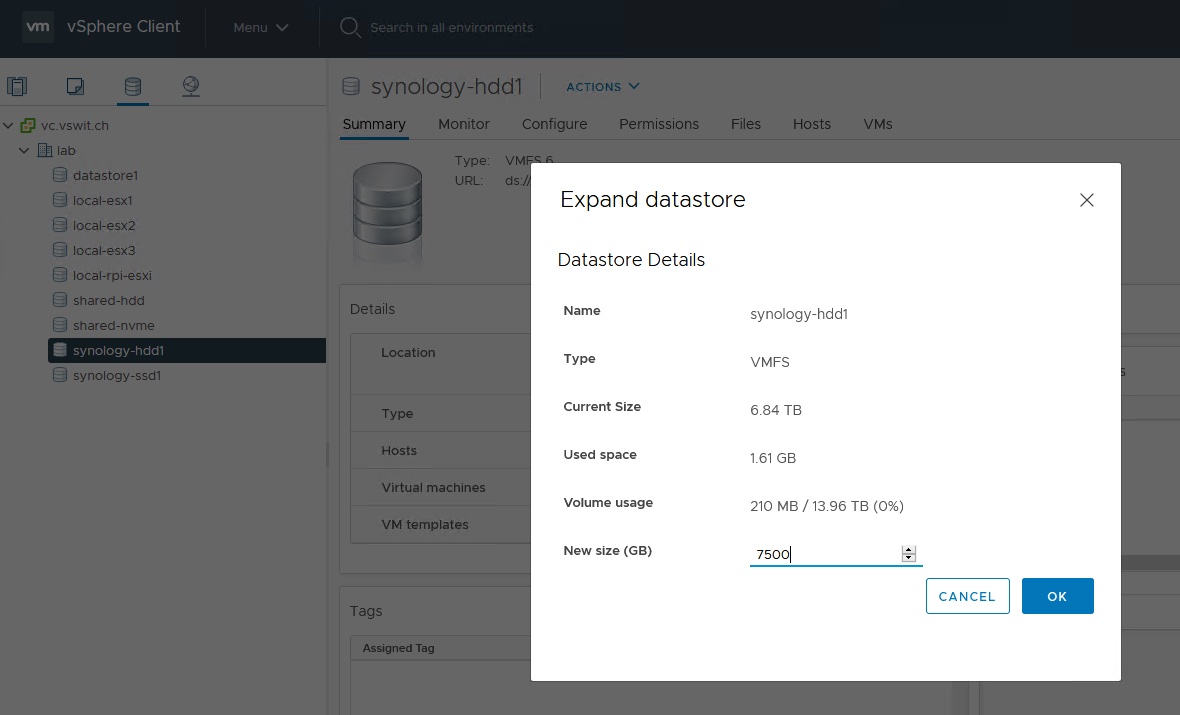The image size is (1180, 715).
Task: Open the VMs and Templates inventory icon
Action: click(75, 87)
